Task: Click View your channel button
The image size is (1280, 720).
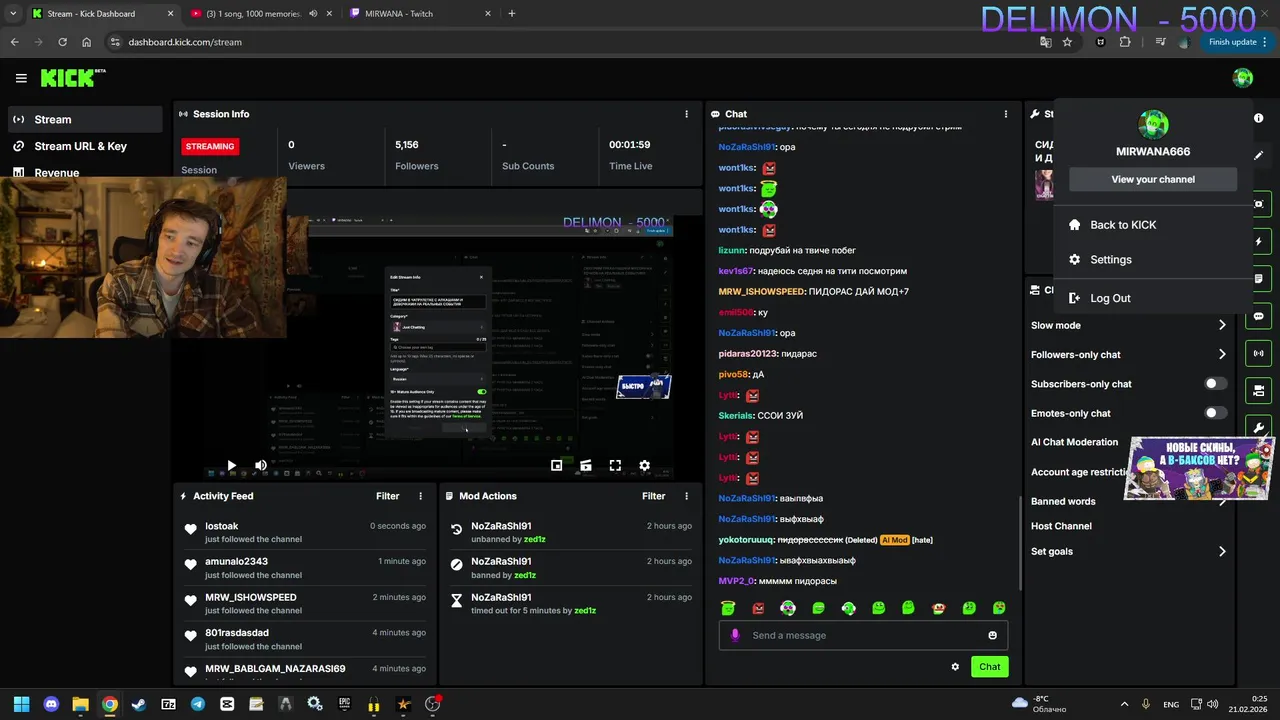Action: [1153, 180]
